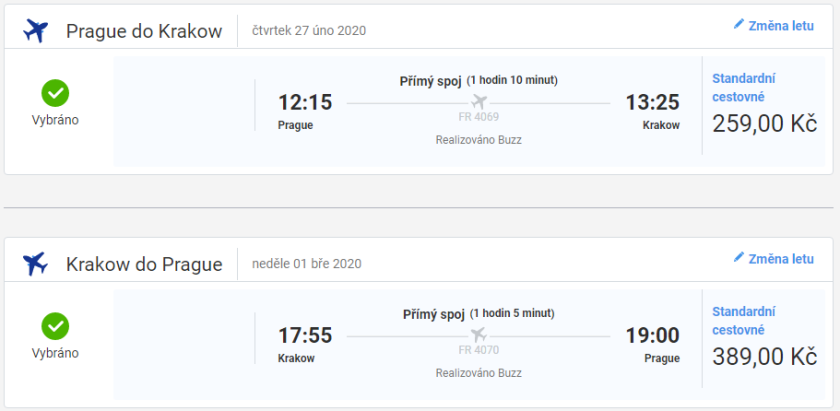840x411 pixels.
Task: Click the Prague do Krakow heading
Action: [x=144, y=31]
